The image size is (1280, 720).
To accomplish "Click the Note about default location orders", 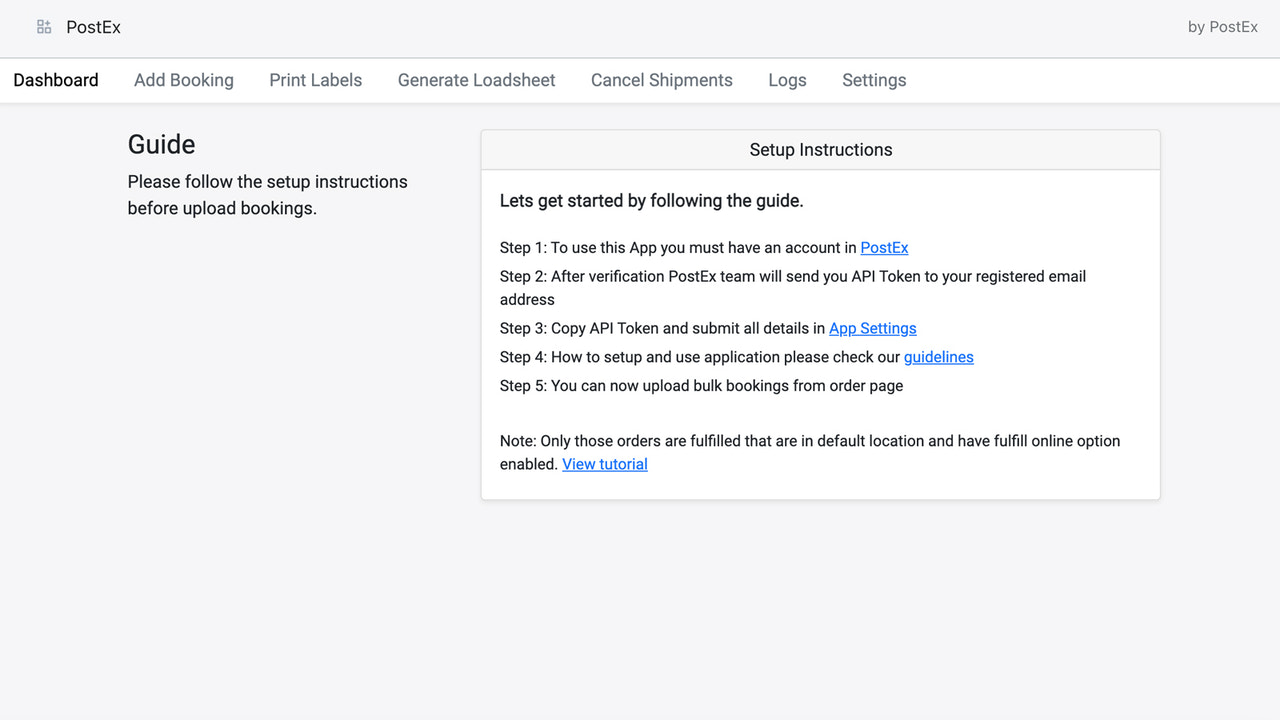I will [809, 441].
